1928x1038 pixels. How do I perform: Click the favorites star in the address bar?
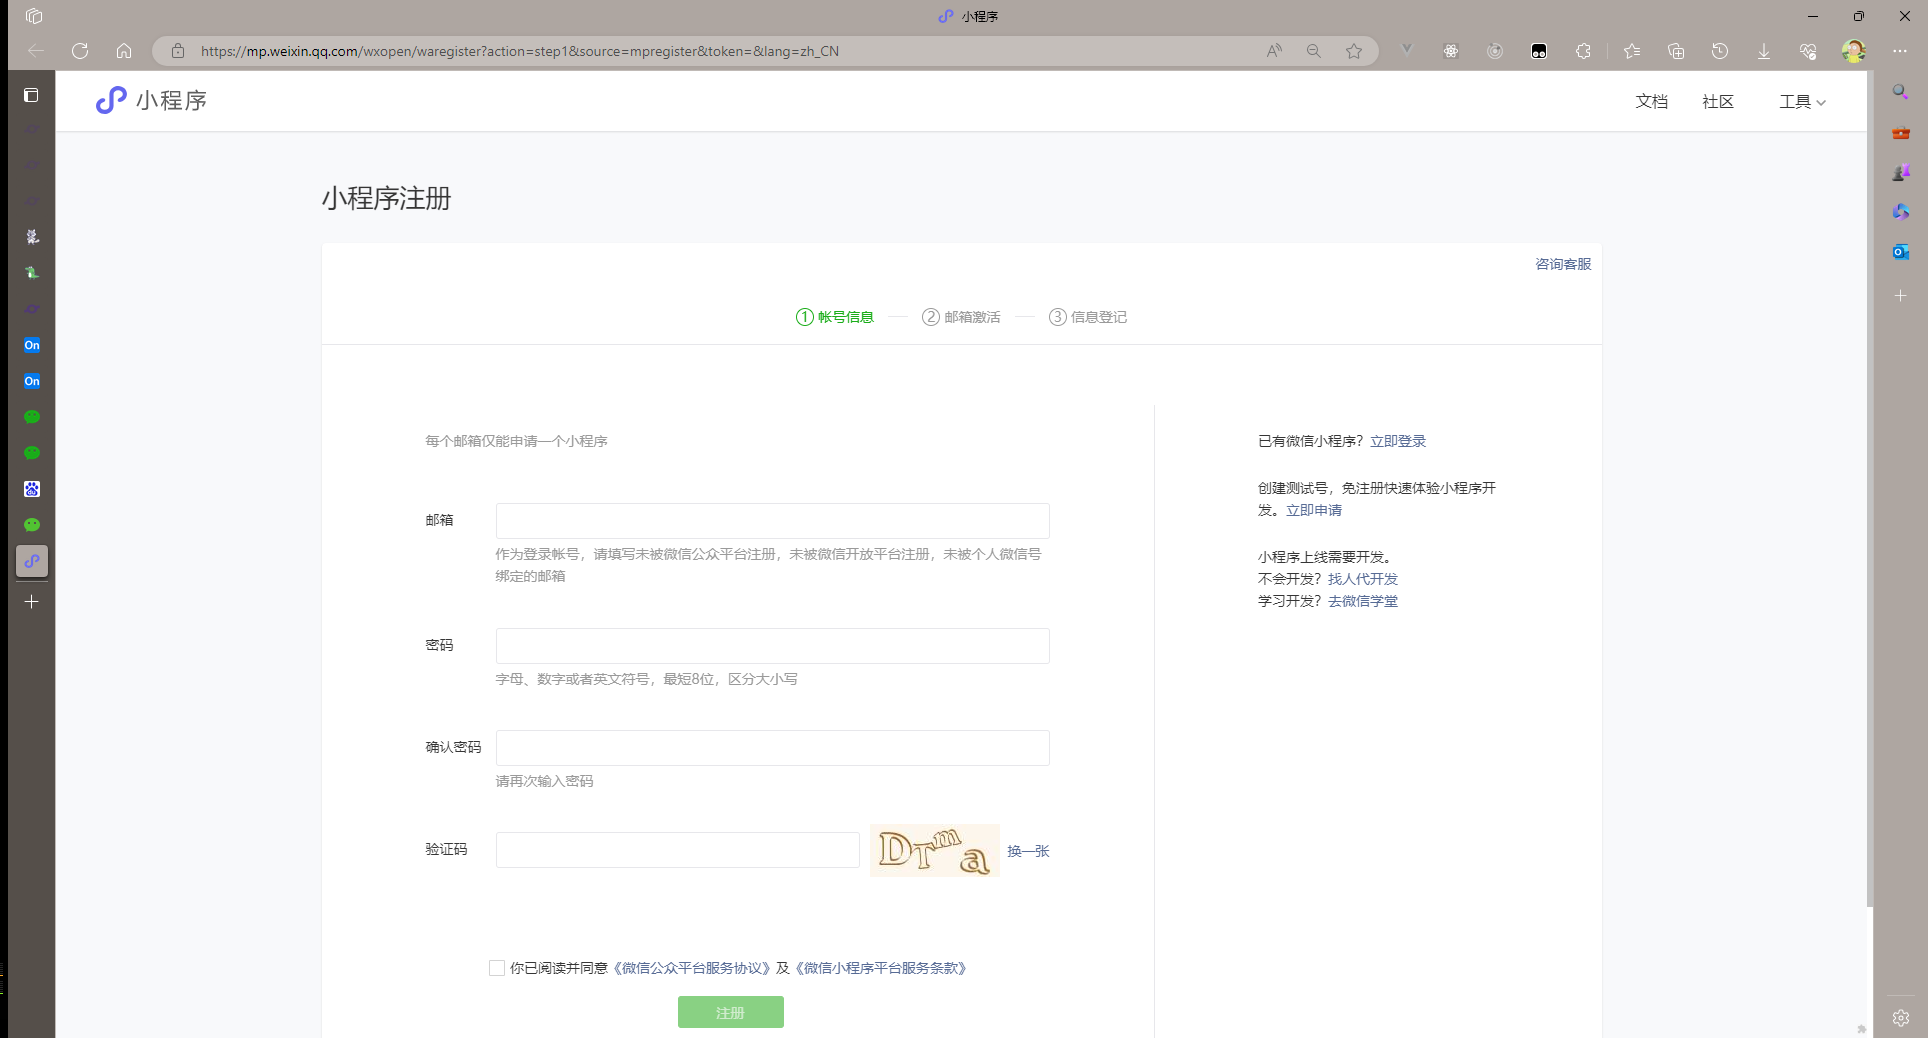[x=1353, y=51]
